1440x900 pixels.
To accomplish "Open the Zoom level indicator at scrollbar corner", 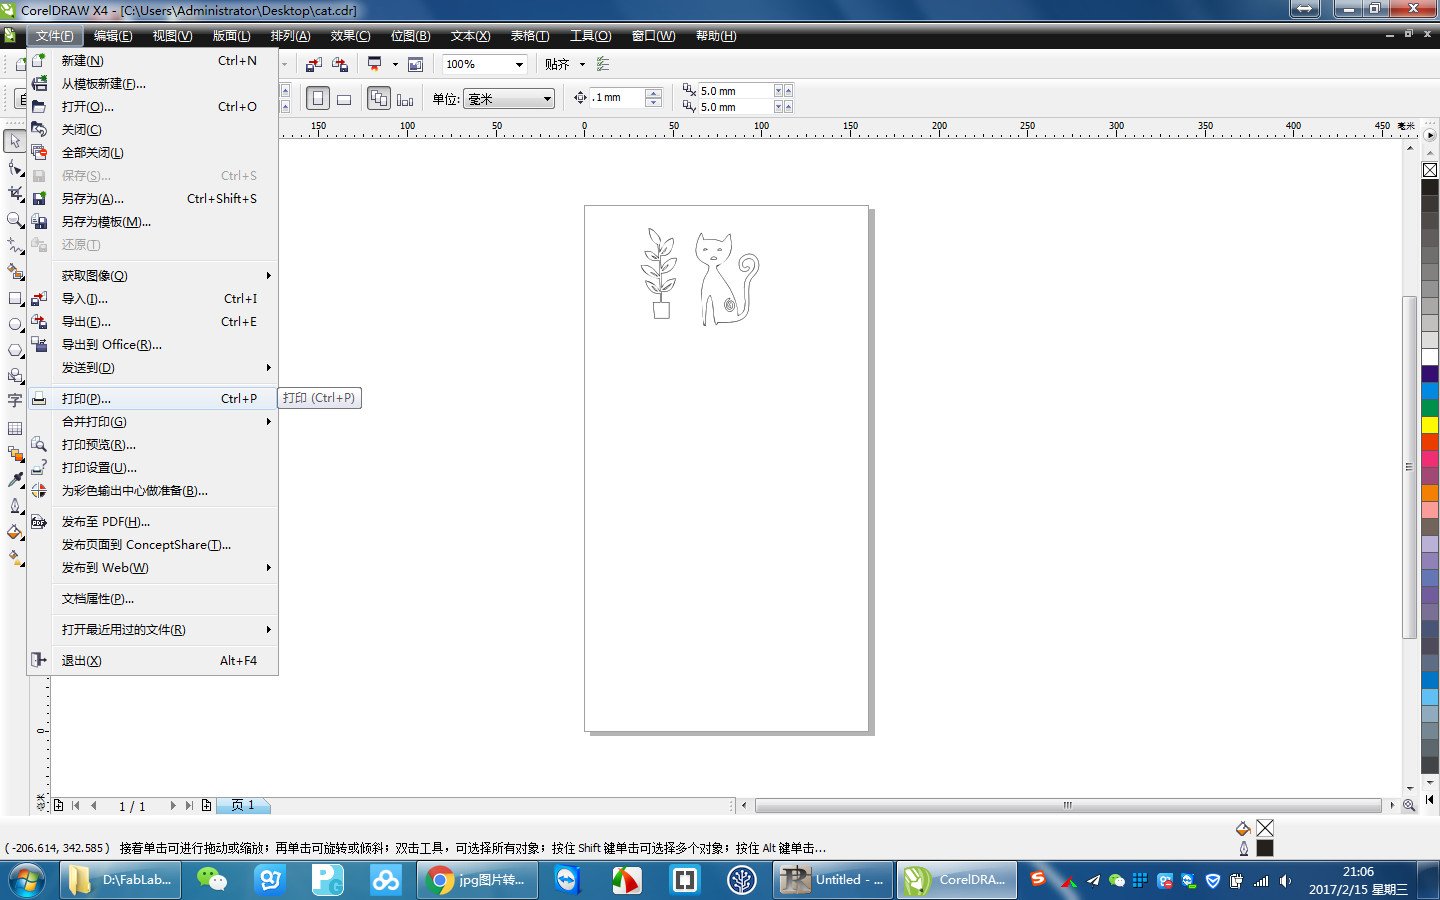I will (x=1409, y=805).
